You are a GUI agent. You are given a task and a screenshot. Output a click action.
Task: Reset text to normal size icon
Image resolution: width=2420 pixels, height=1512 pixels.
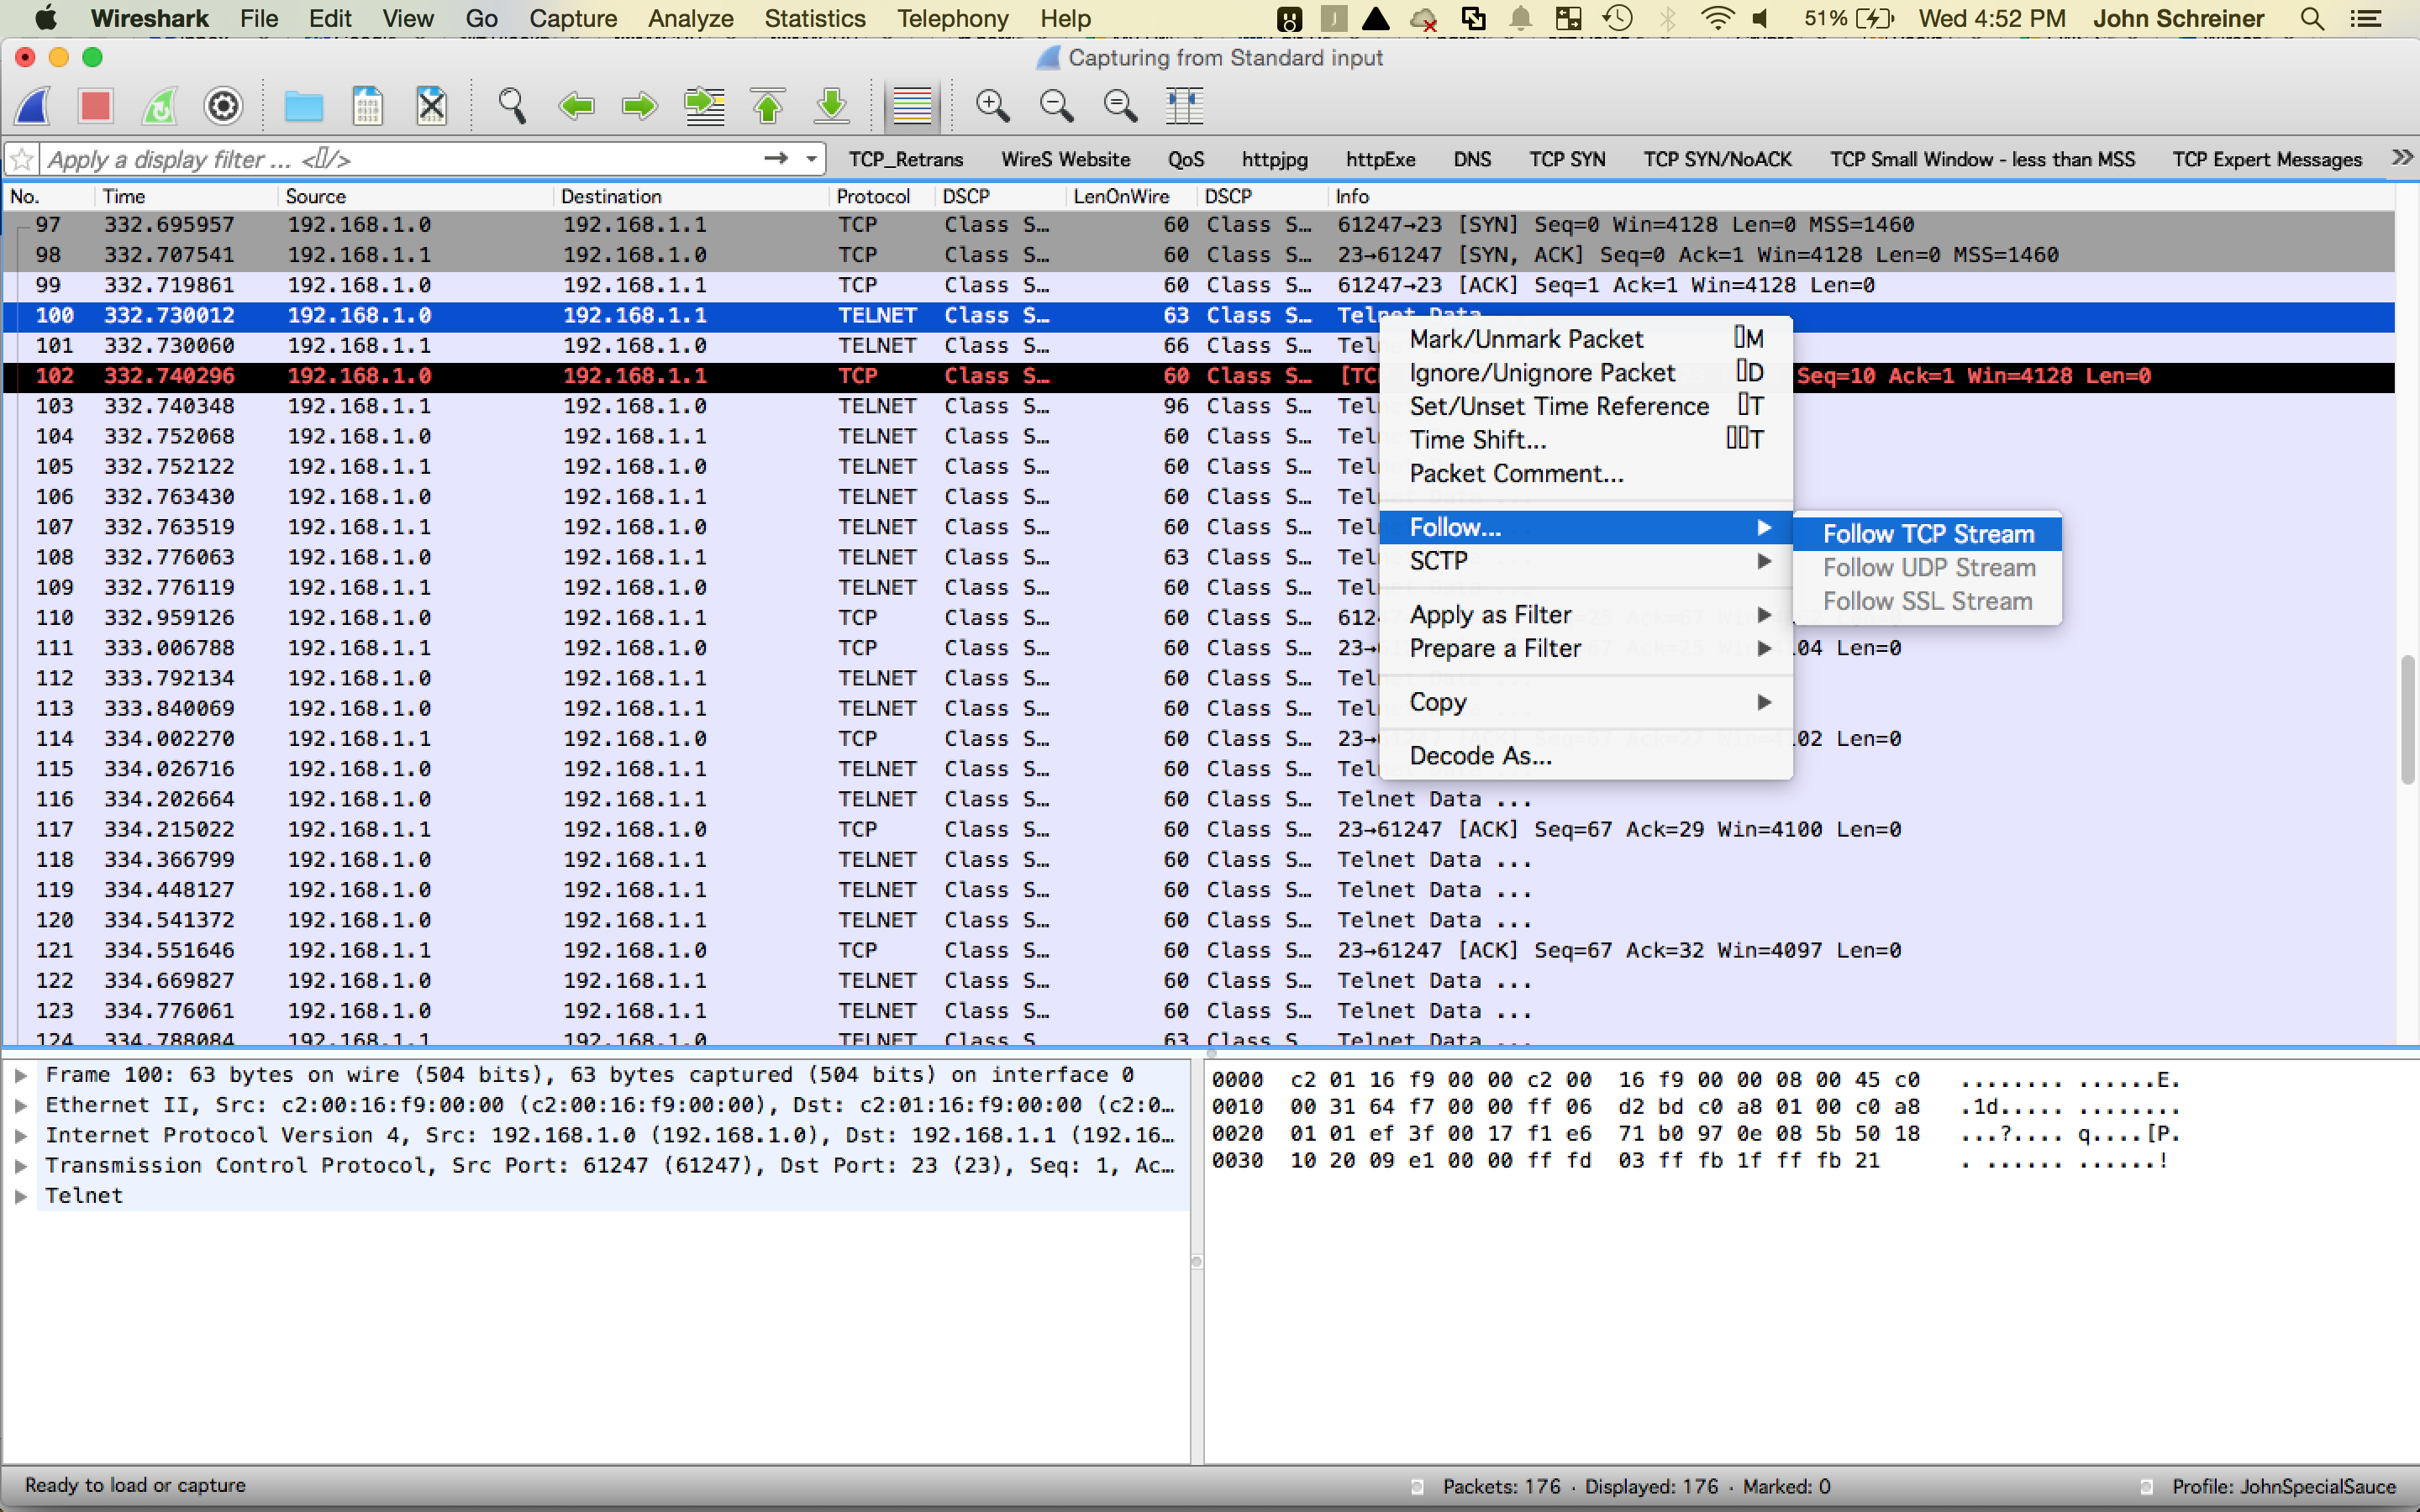tap(1120, 106)
